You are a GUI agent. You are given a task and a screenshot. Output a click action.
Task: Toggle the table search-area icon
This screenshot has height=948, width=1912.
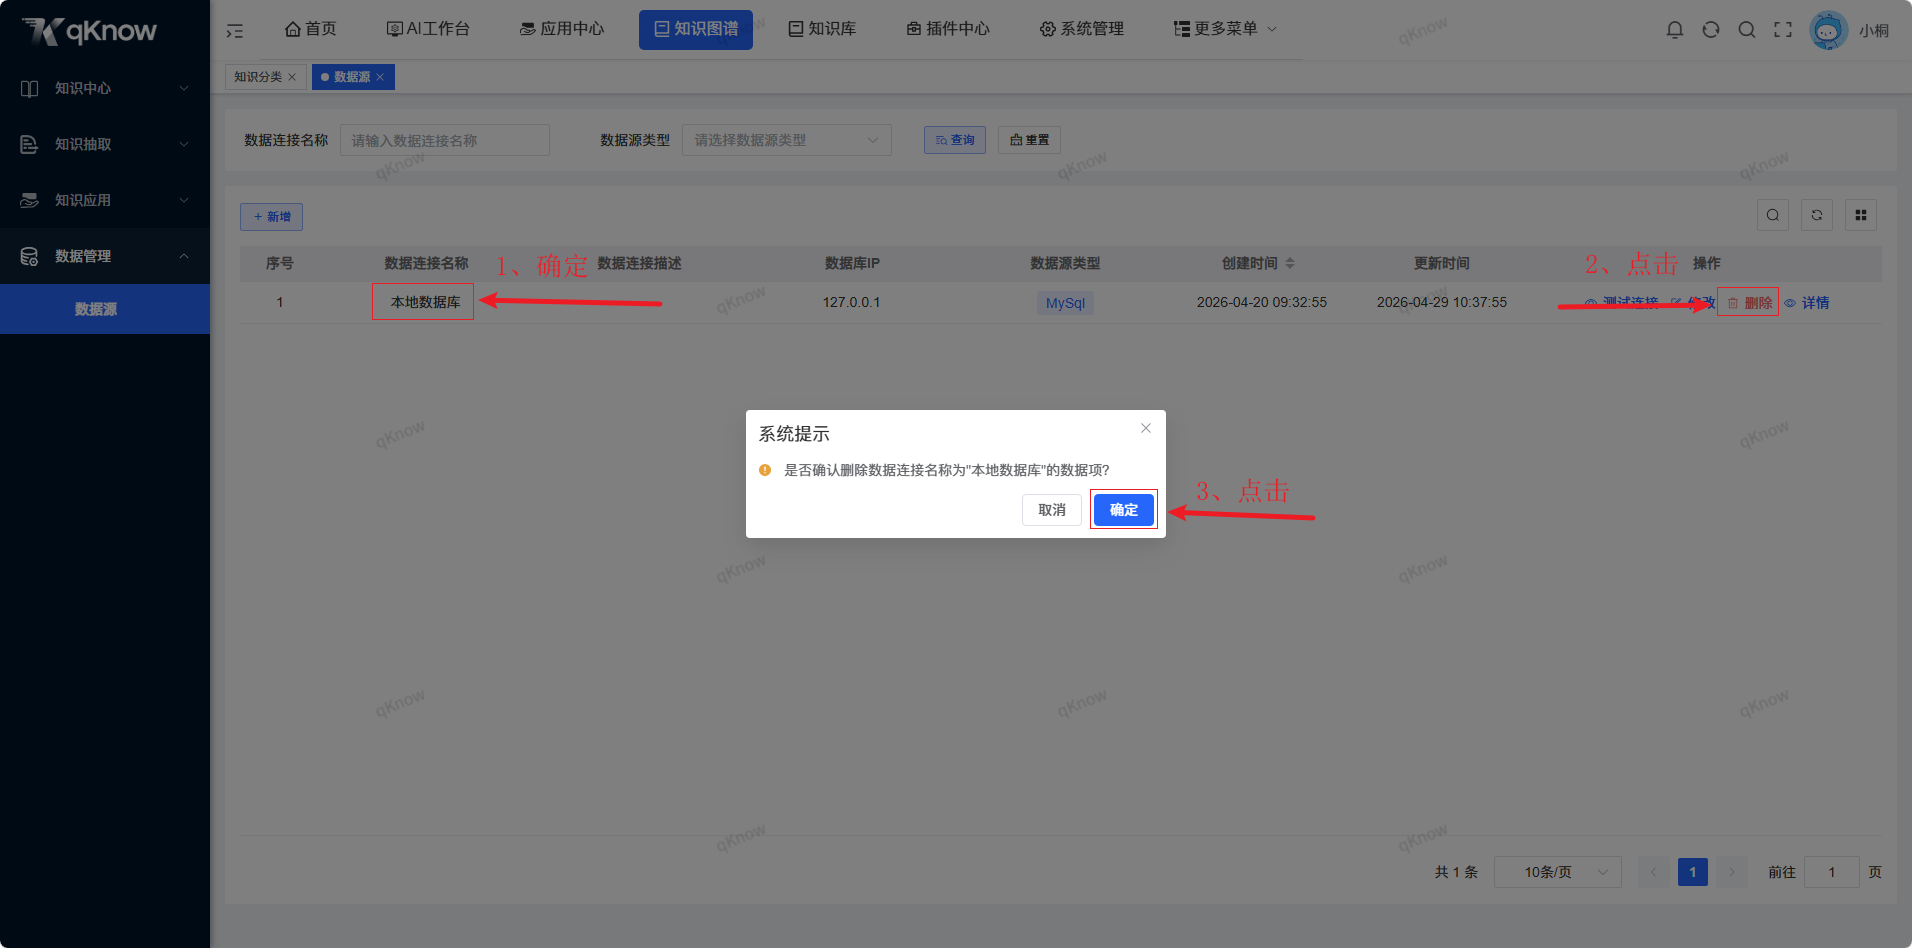1773,215
